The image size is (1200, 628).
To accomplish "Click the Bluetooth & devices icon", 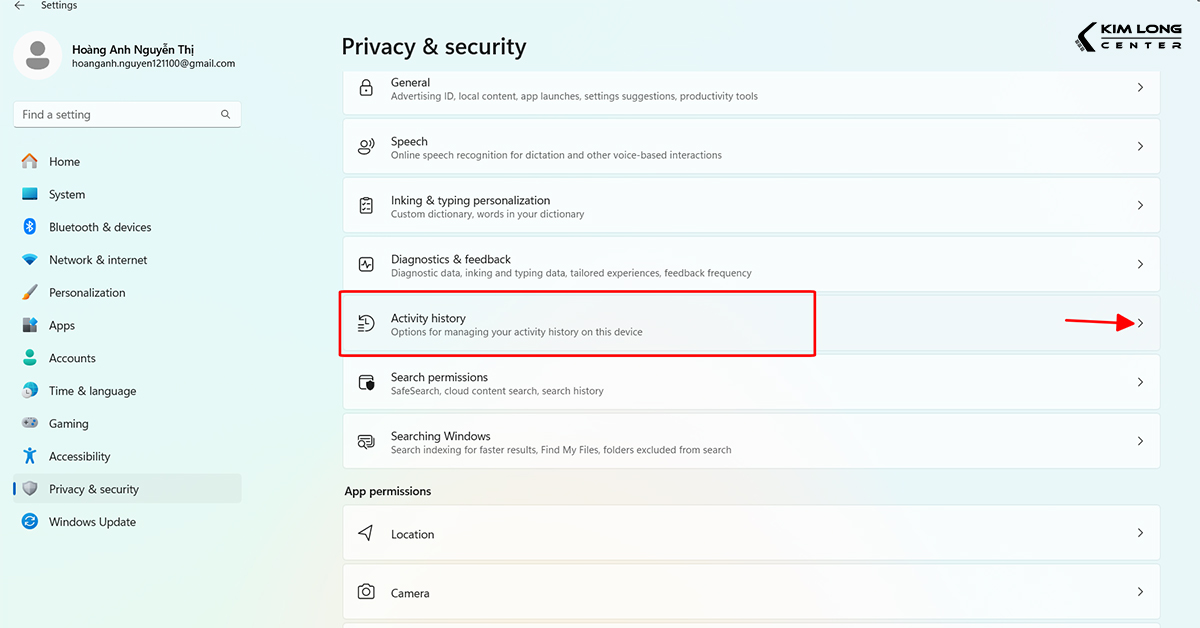I will [x=30, y=227].
